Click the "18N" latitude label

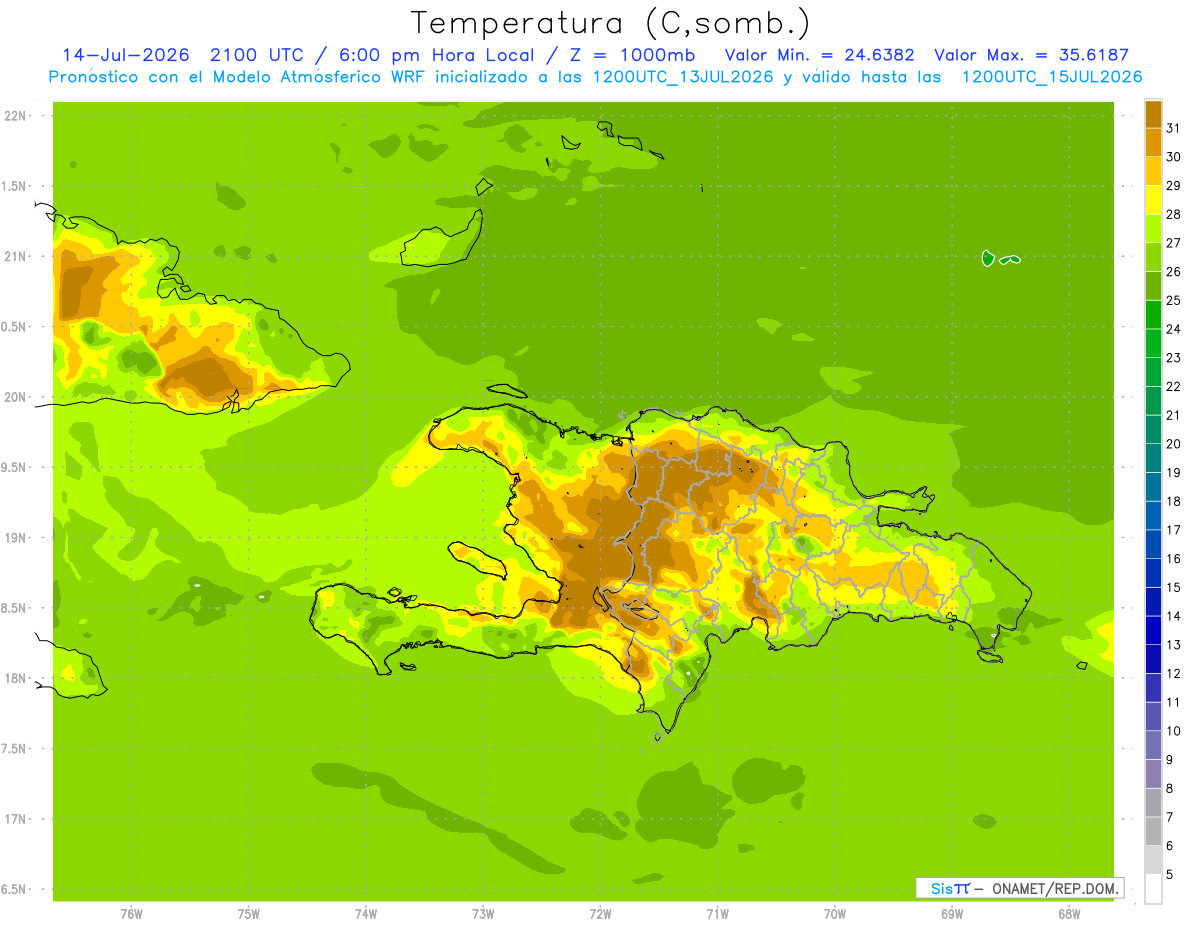[x=16, y=678]
